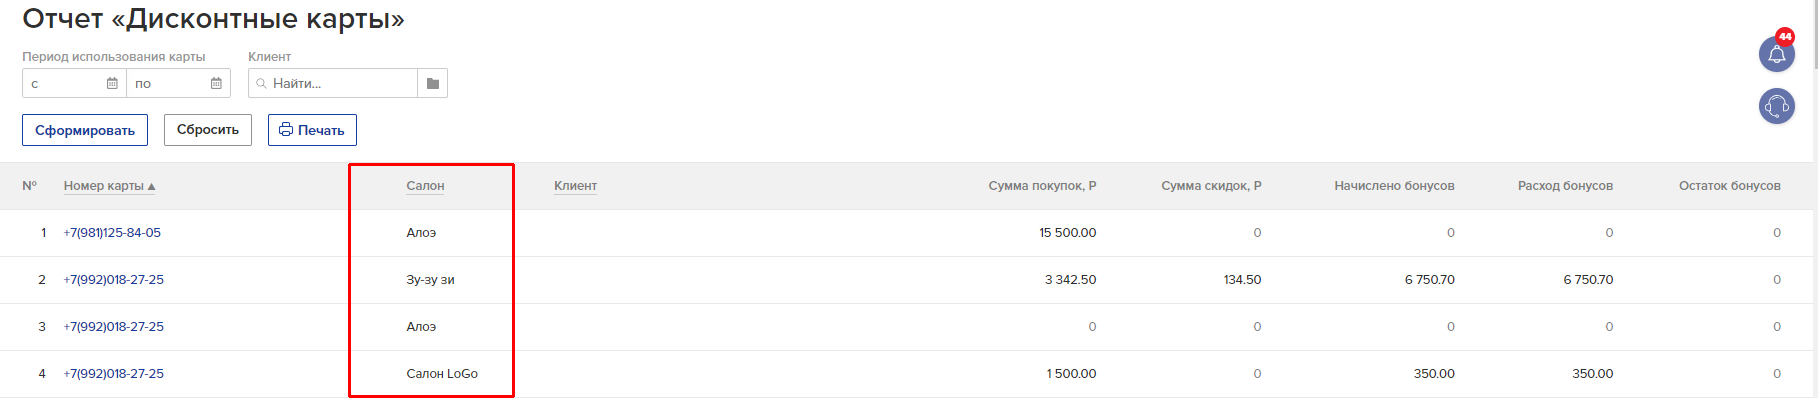Open card link in row 2

coord(113,280)
